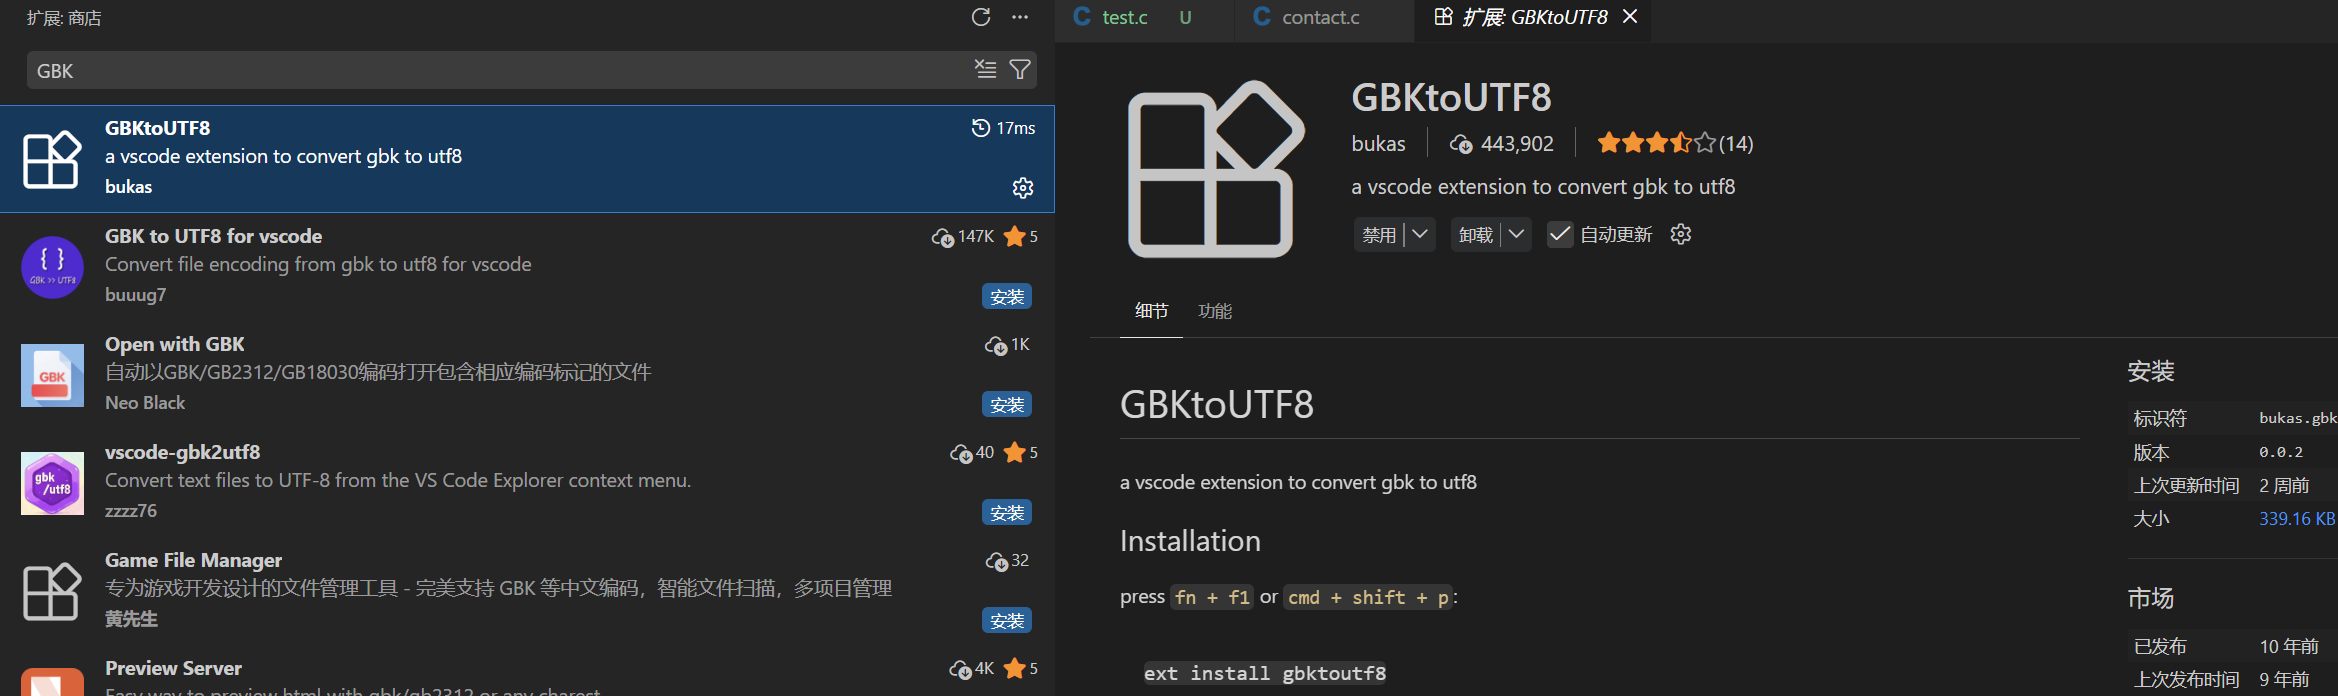Click the cmd + shift + p shortcut text
2338x696 pixels.
(1368, 597)
